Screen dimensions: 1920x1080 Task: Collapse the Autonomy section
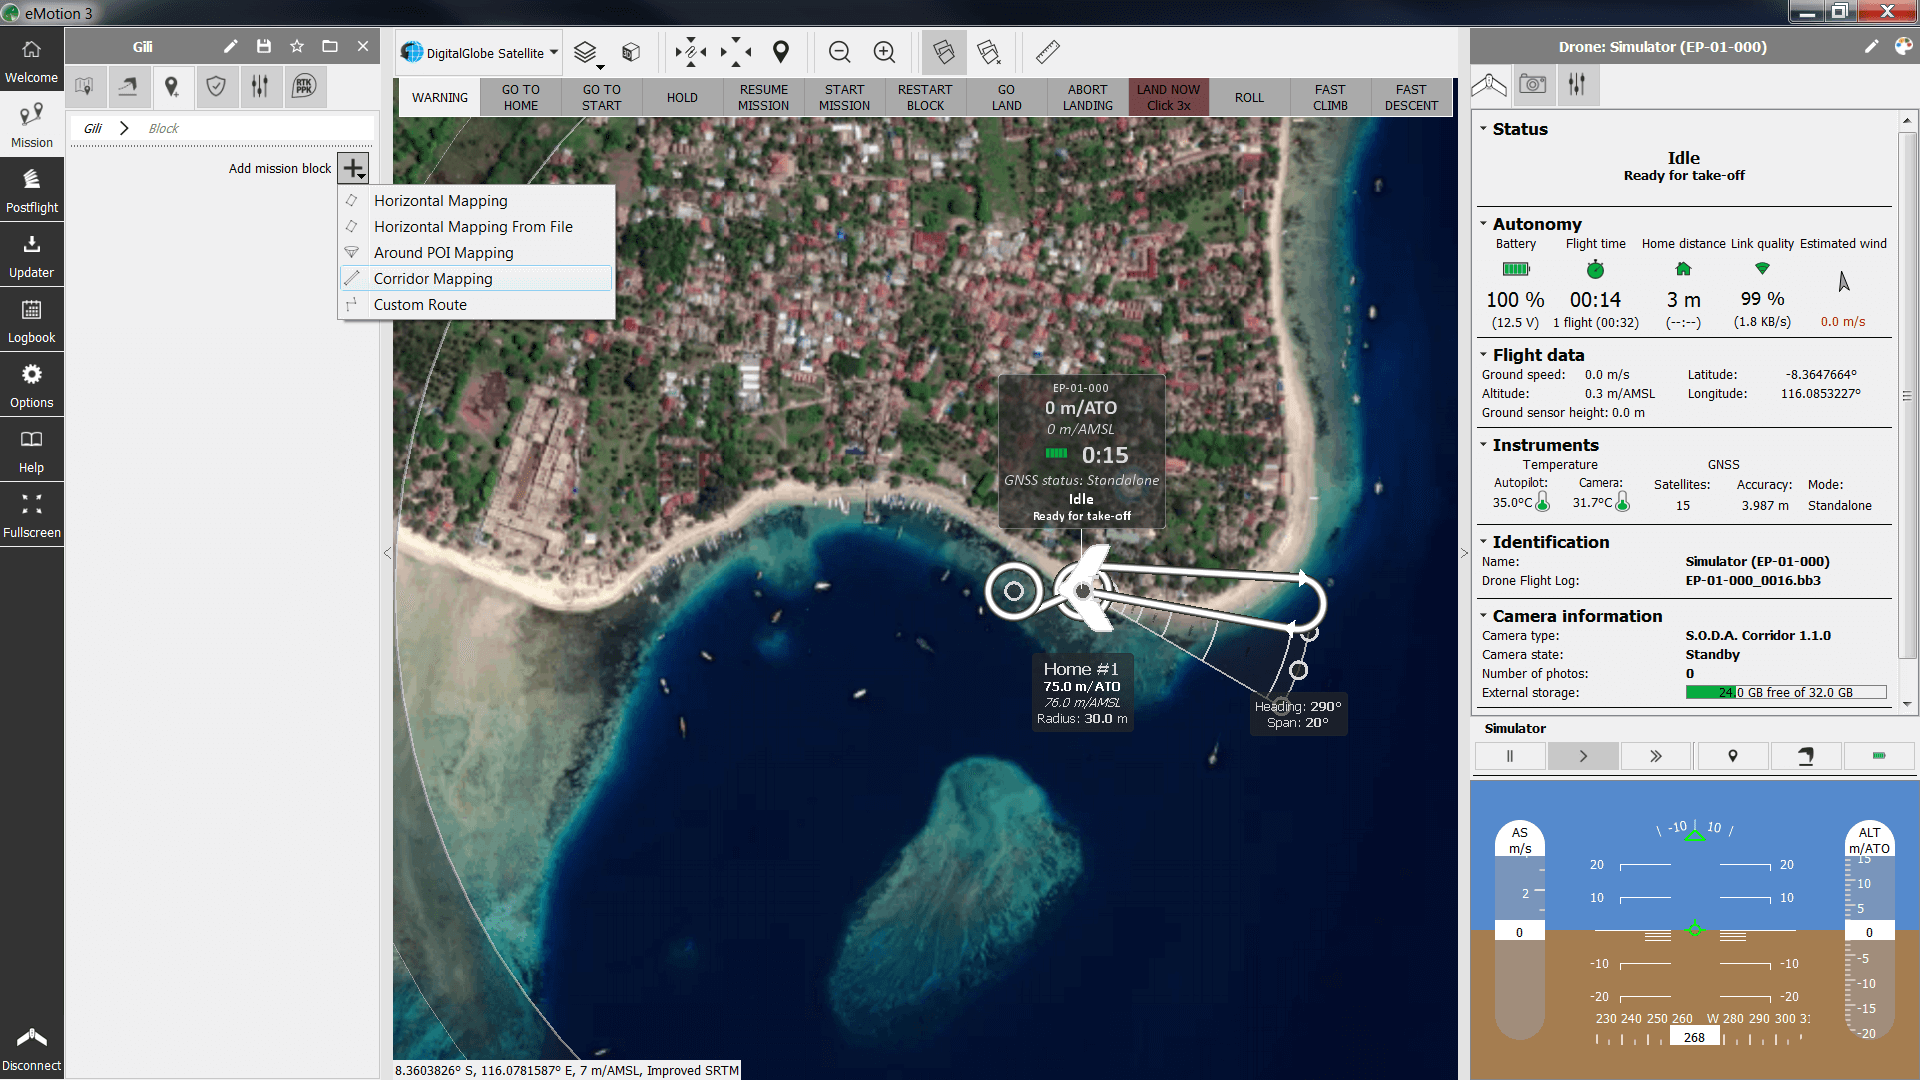click(x=1484, y=224)
